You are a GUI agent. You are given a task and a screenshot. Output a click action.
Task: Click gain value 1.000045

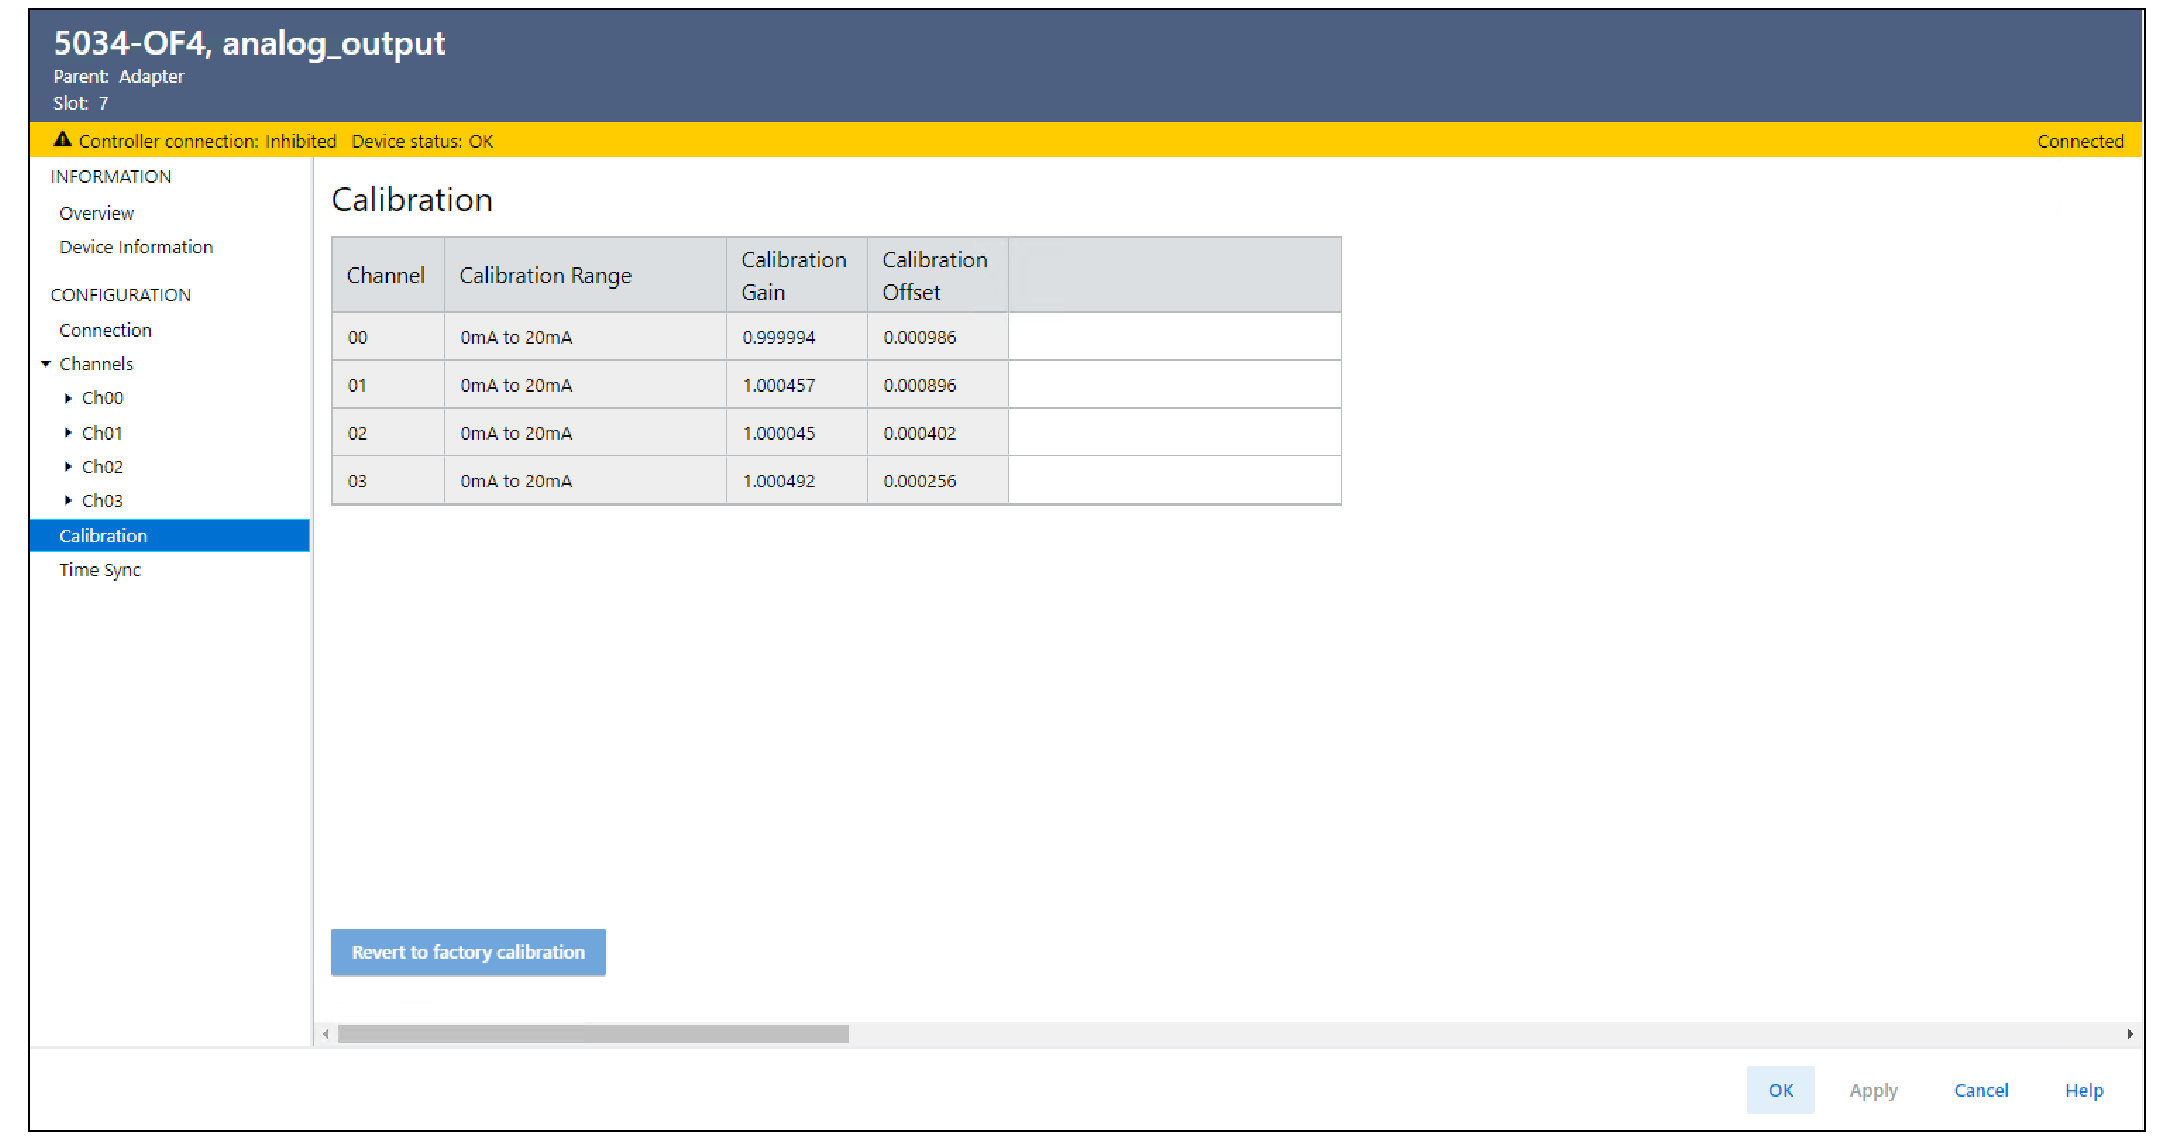(x=778, y=433)
